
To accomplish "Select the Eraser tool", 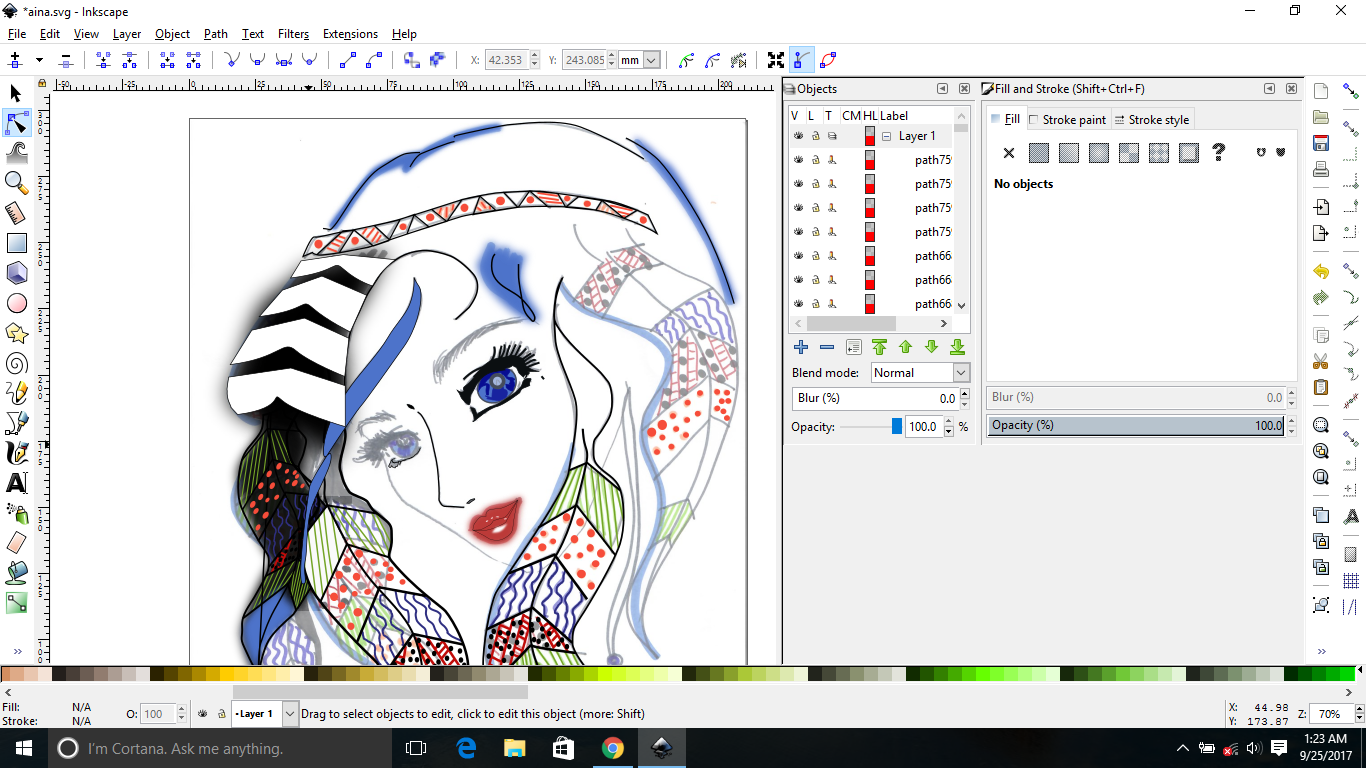I will tap(16, 543).
